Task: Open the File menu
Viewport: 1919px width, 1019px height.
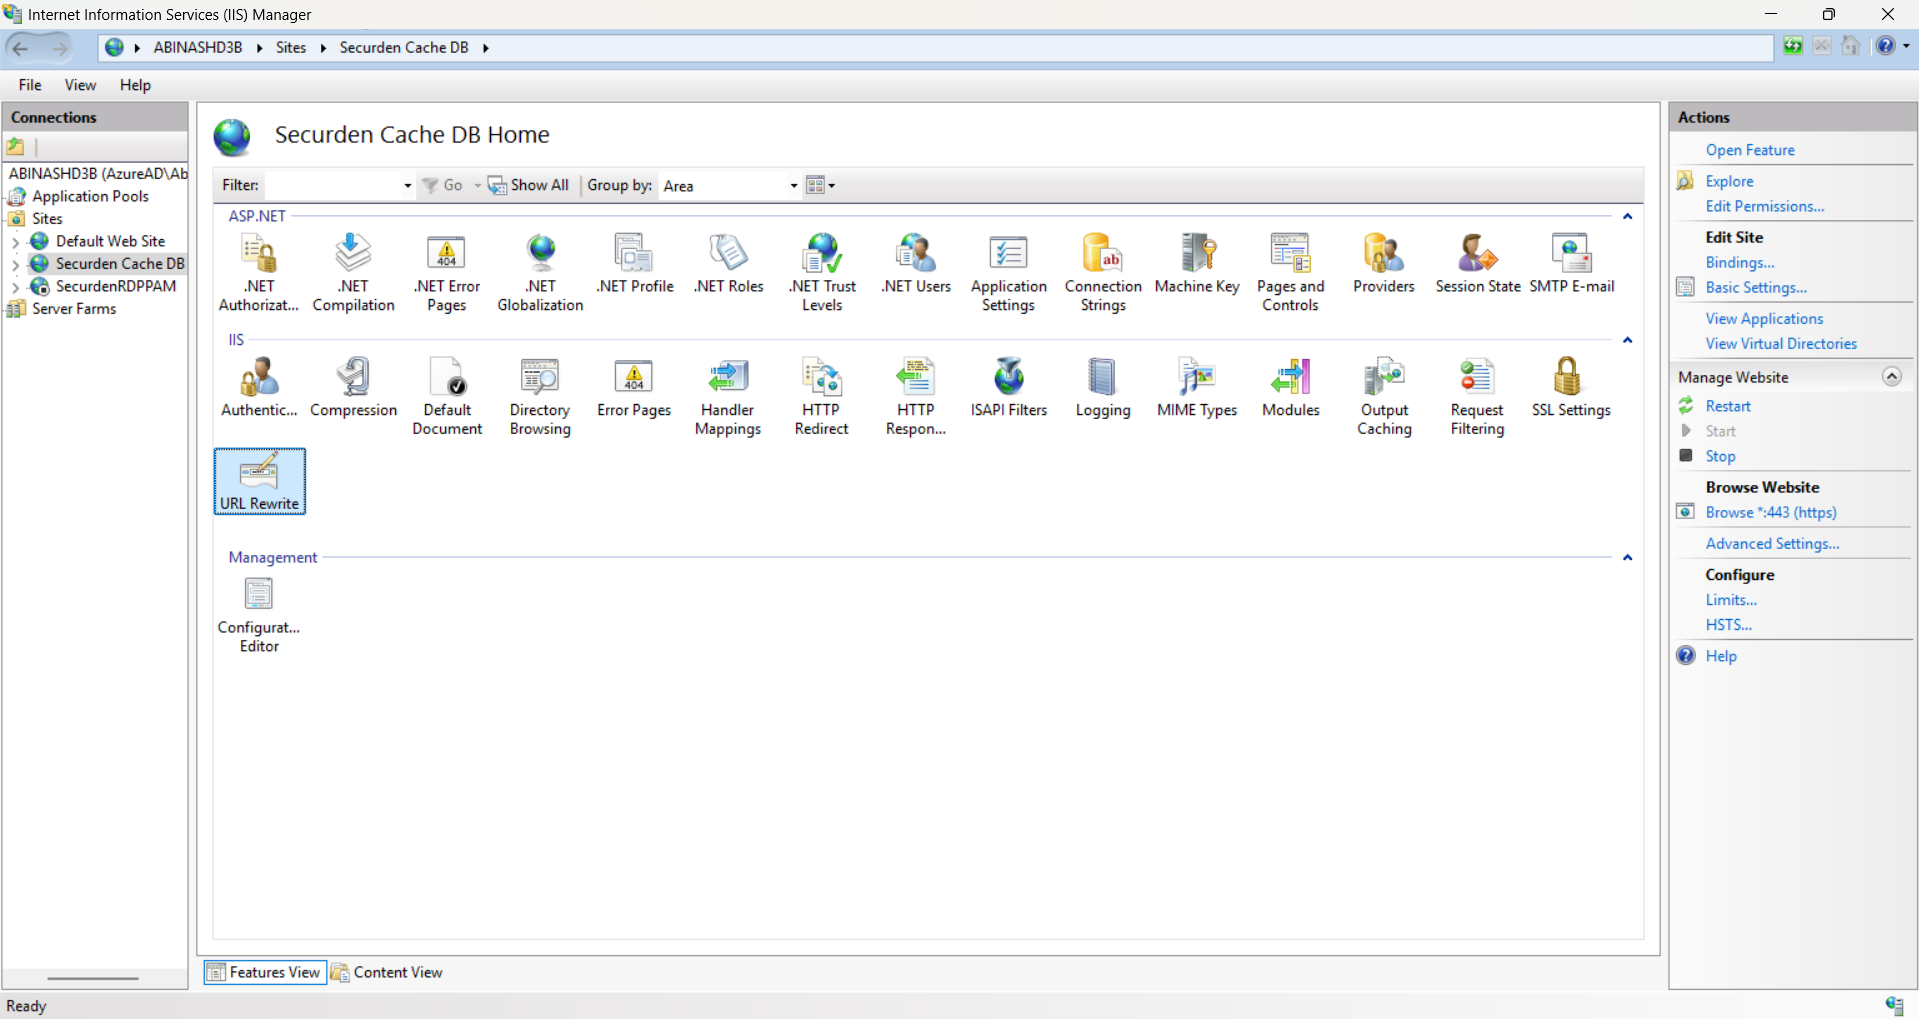Action: click(x=30, y=85)
